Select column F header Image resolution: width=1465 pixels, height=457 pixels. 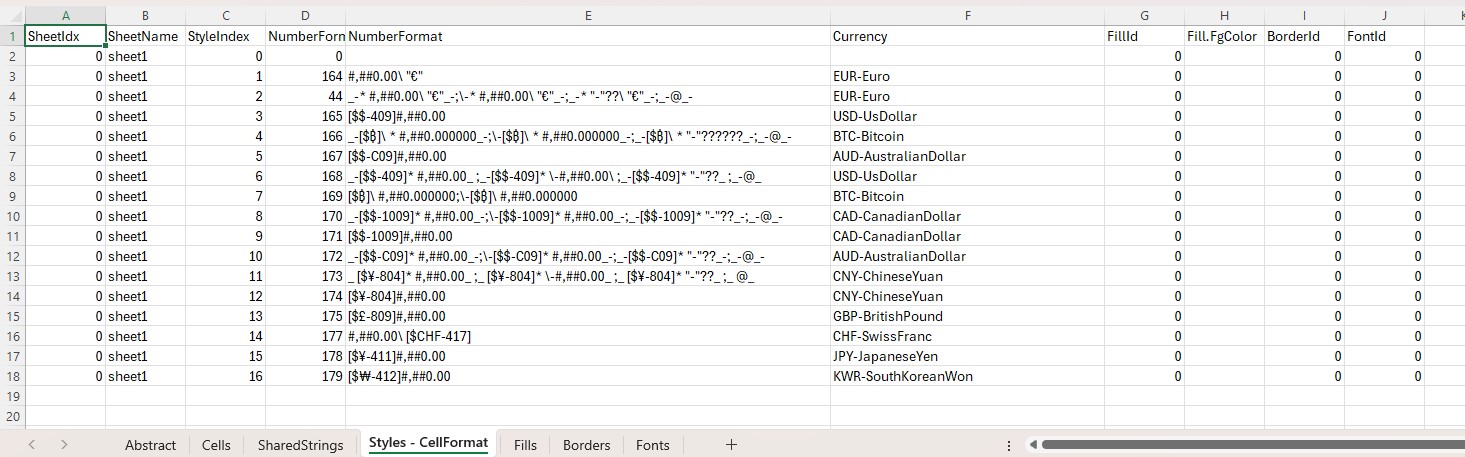pos(967,15)
